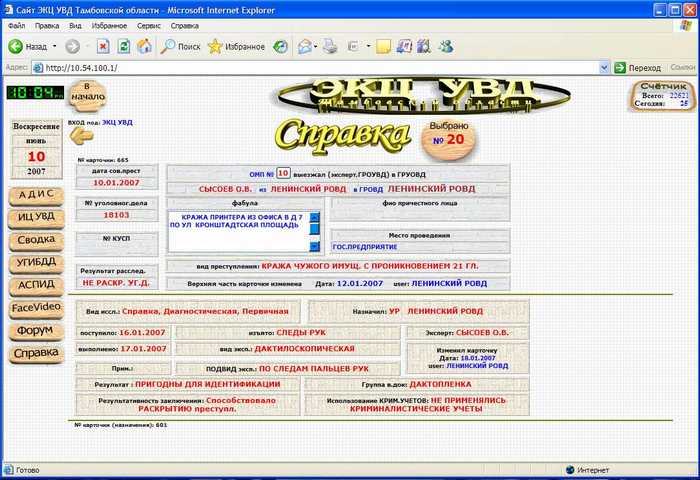Viewport: 700px width, 480px height.
Task: Click scroll up arrow in фабула box
Action: pyautogui.click(x=315, y=217)
